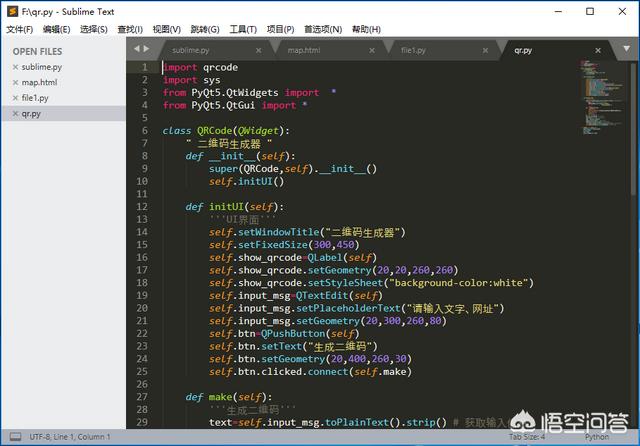This screenshot has width=640, height=446.
Task: Click the 'import sys' line
Action: tap(191, 80)
